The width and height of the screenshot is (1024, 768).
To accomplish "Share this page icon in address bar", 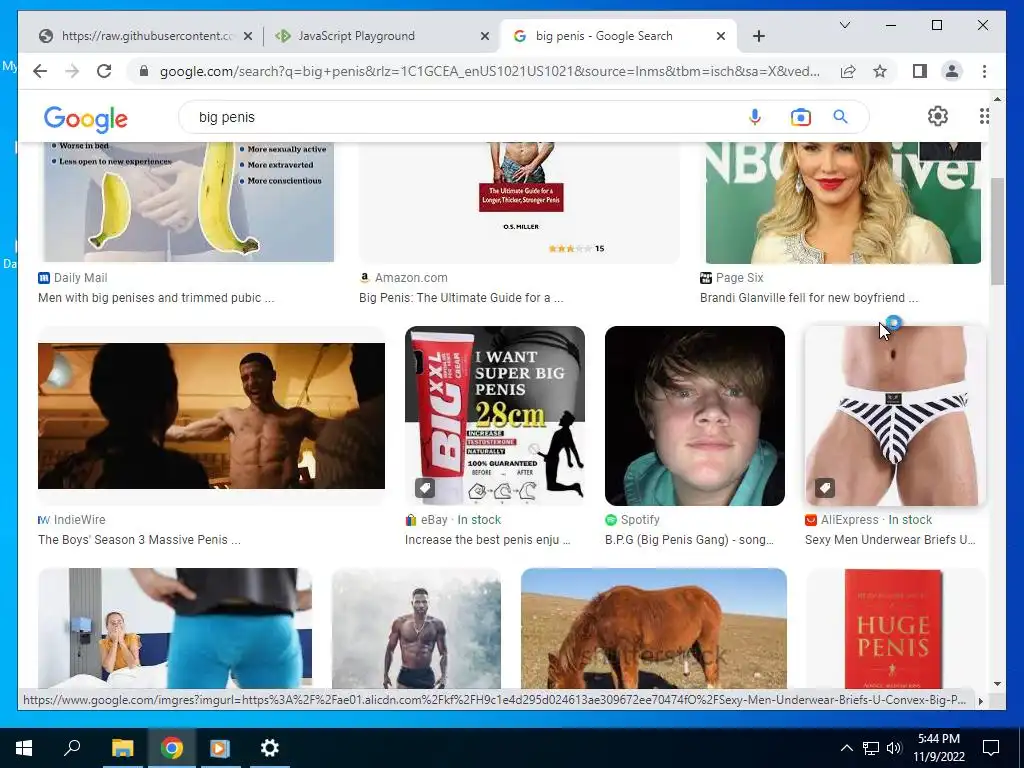I will tap(848, 71).
